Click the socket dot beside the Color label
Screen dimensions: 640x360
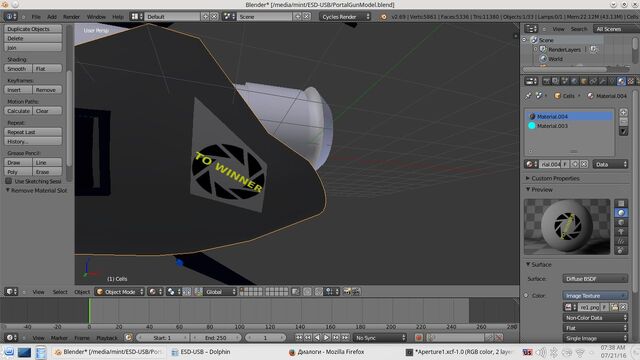click(x=526, y=296)
